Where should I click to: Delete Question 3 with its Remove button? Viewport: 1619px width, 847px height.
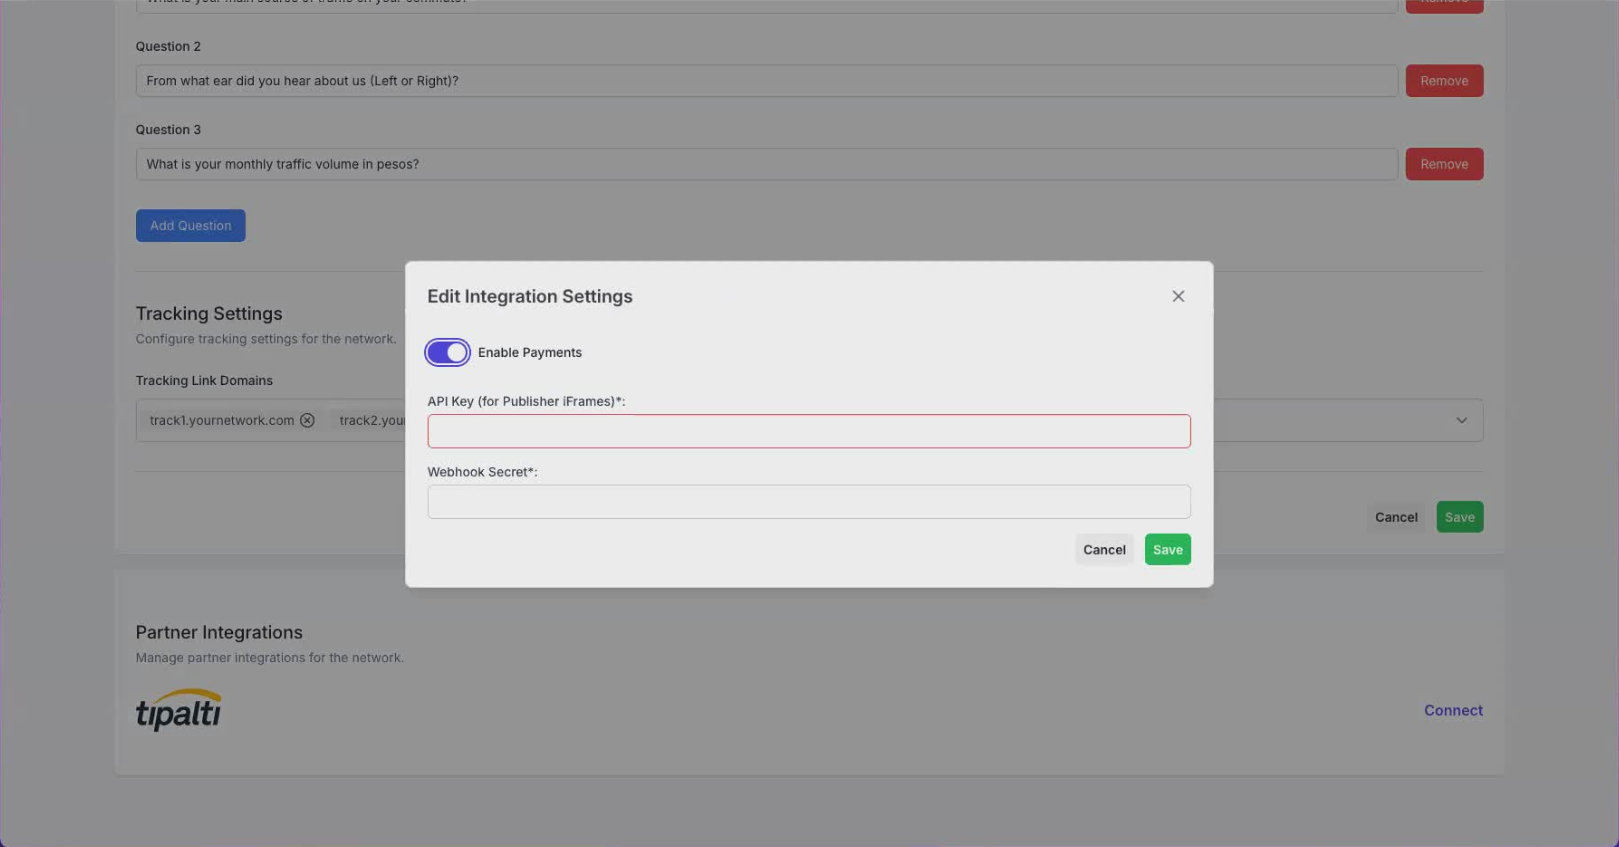[1443, 164]
